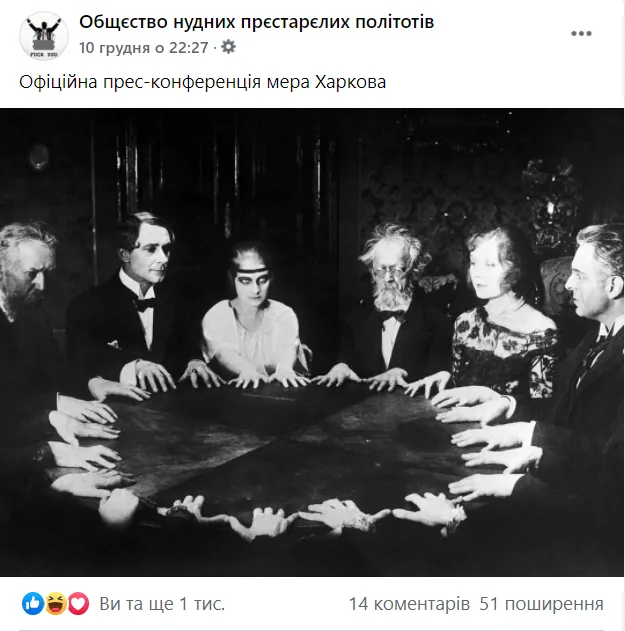Open the black-and-white seance photo
Screen dimensions: 625x631
[x=312, y=342]
